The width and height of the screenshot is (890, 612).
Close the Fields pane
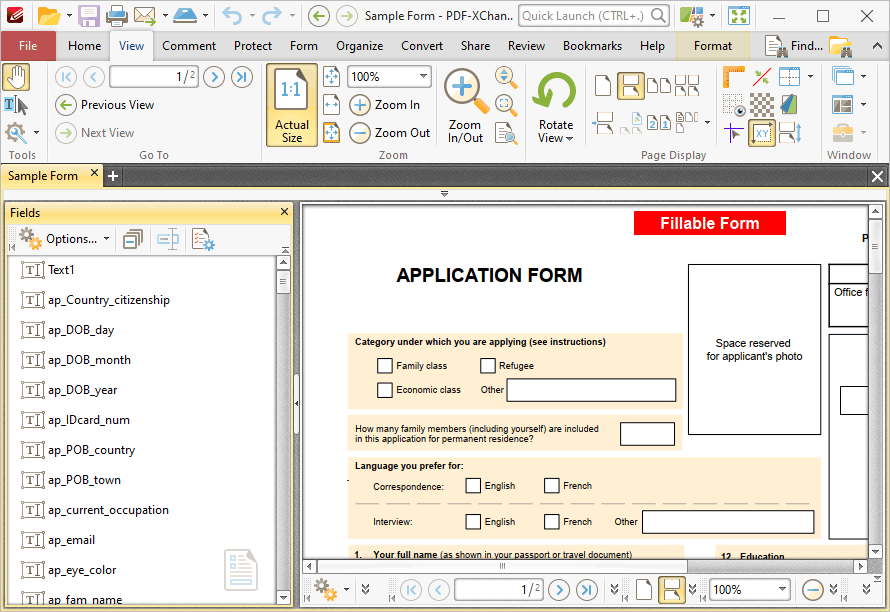pyautogui.click(x=284, y=212)
